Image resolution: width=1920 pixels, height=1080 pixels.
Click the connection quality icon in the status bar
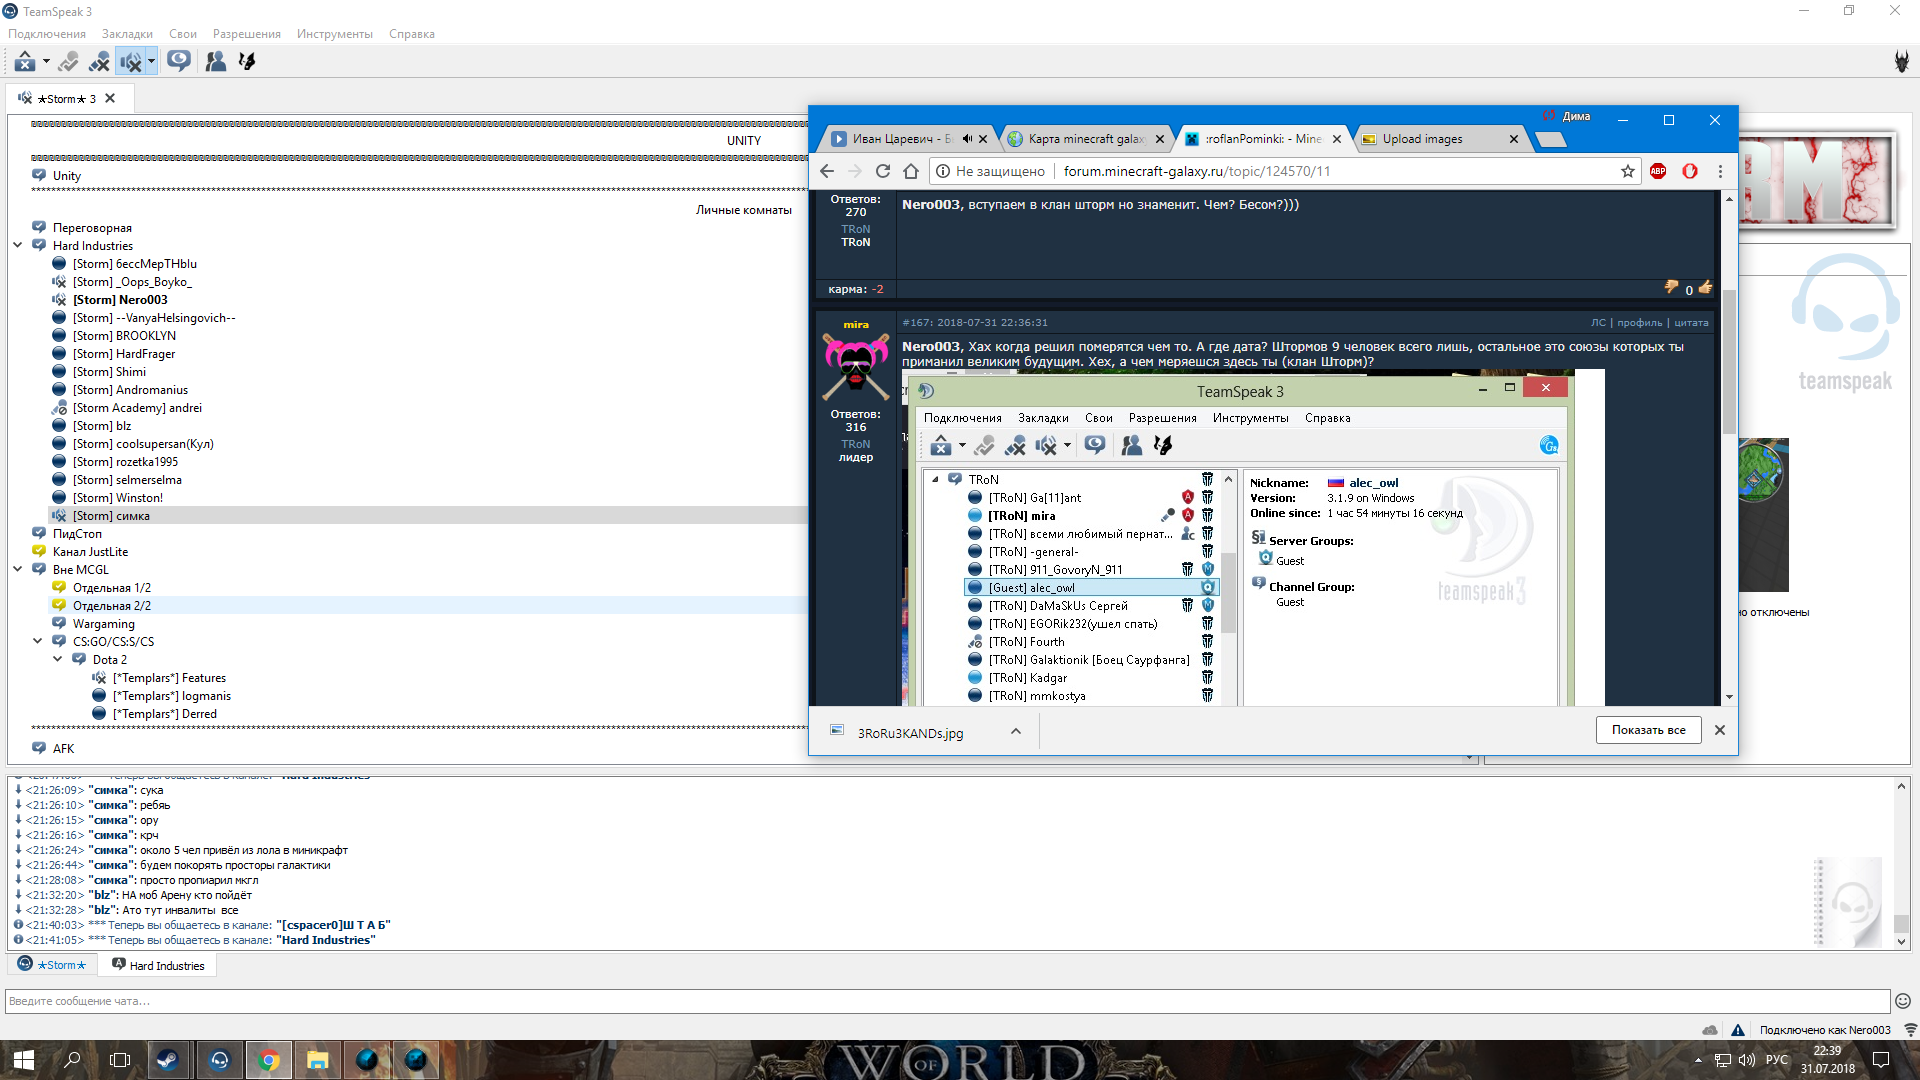(1910, 1030)
